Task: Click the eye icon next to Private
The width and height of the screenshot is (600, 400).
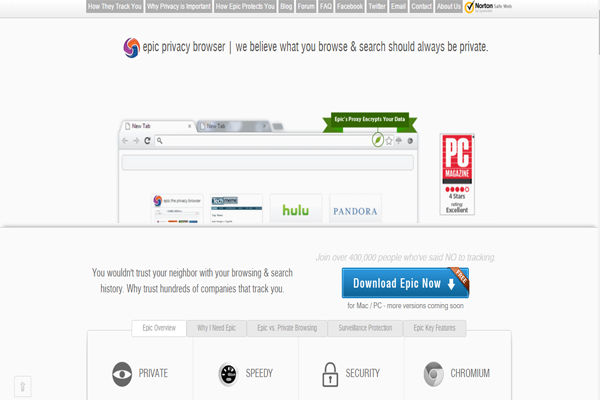Action: point(122,374)
